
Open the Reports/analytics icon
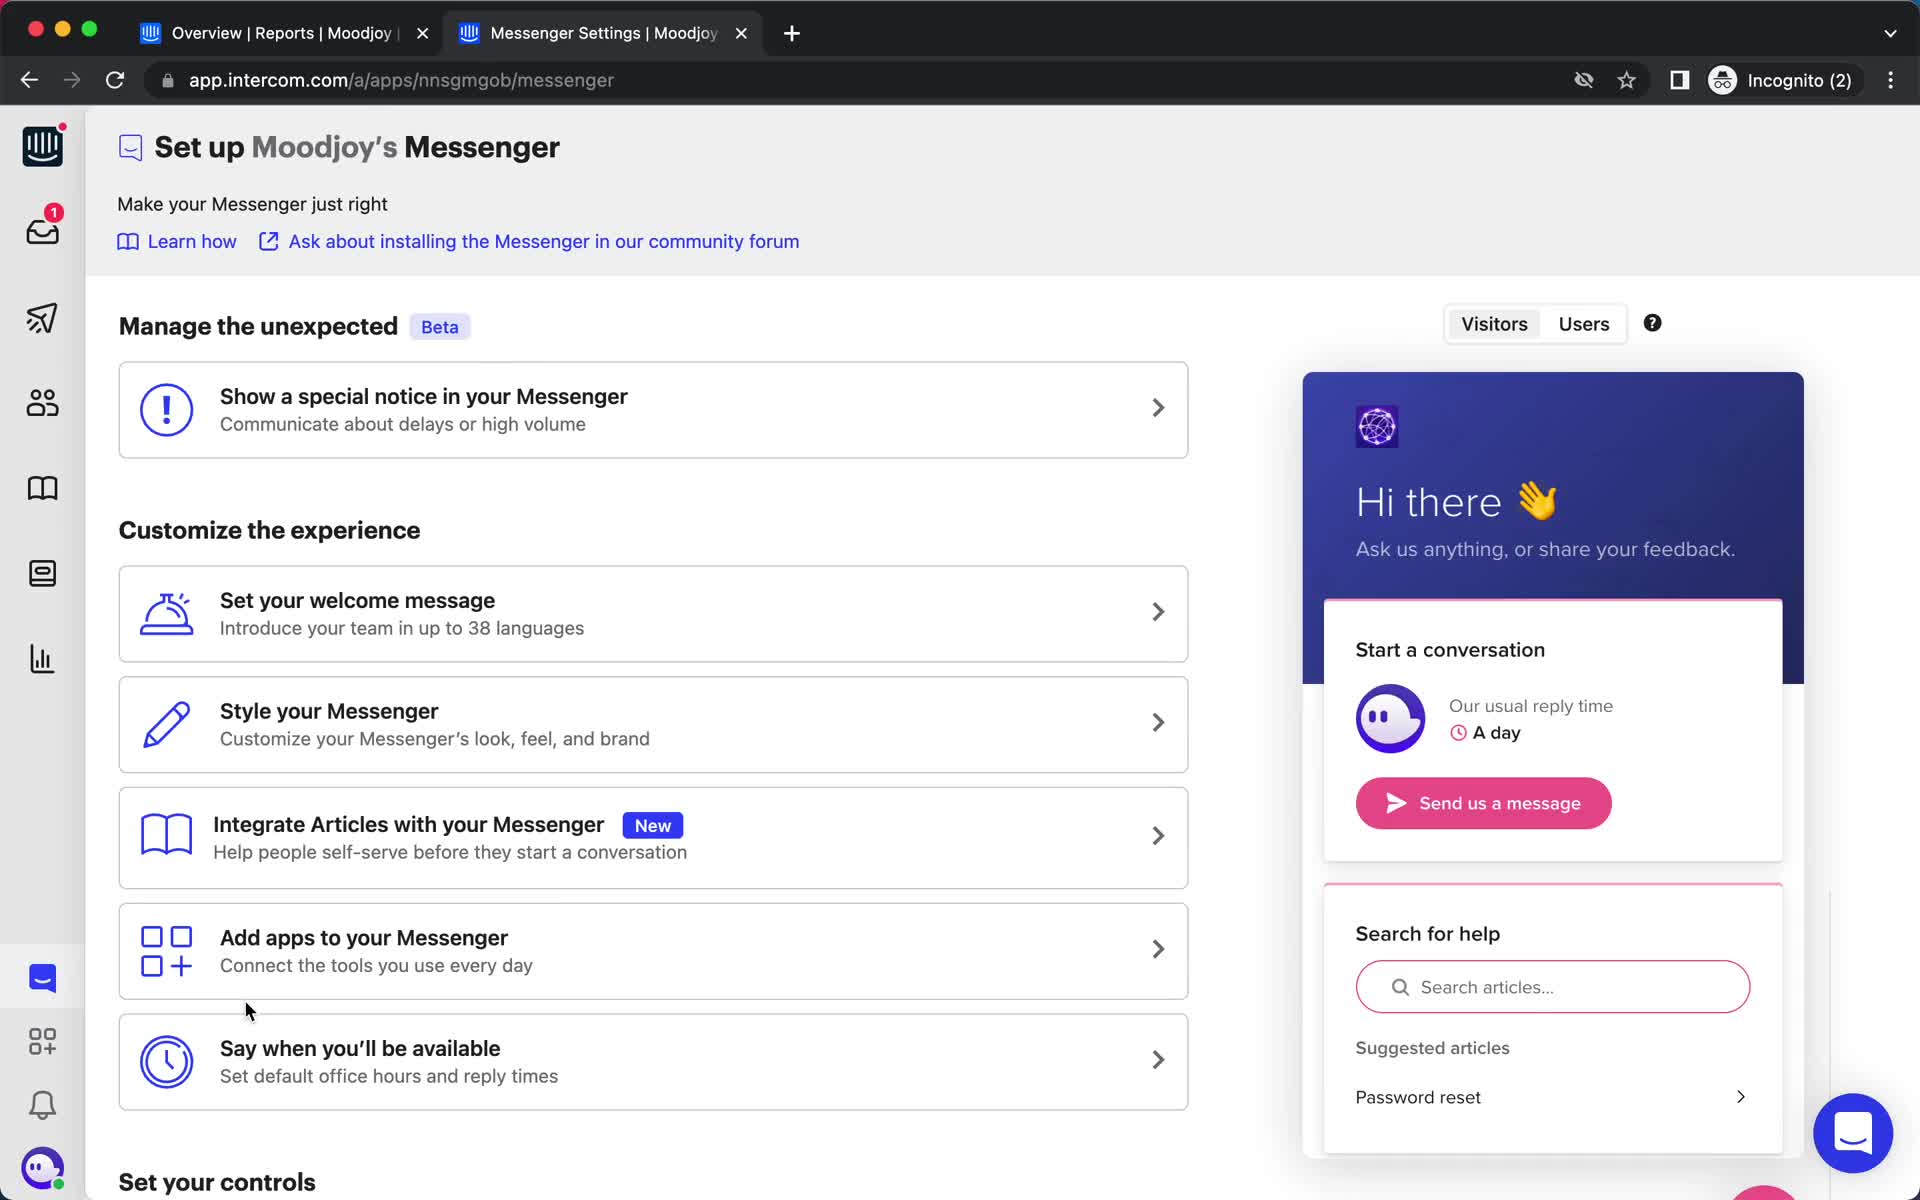[x=41, y=659]
